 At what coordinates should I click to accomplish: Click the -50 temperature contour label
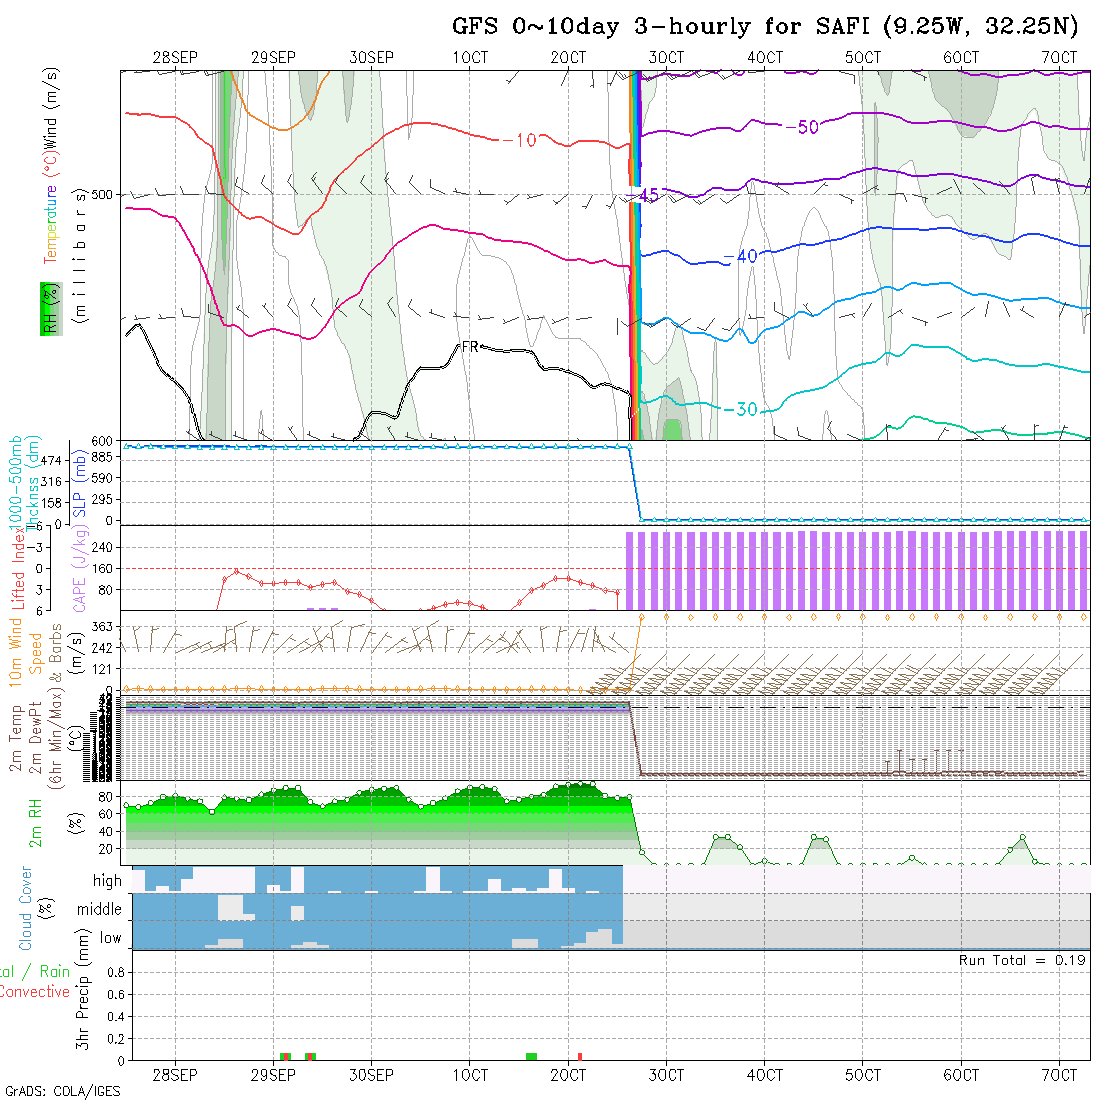pos(801,126)
